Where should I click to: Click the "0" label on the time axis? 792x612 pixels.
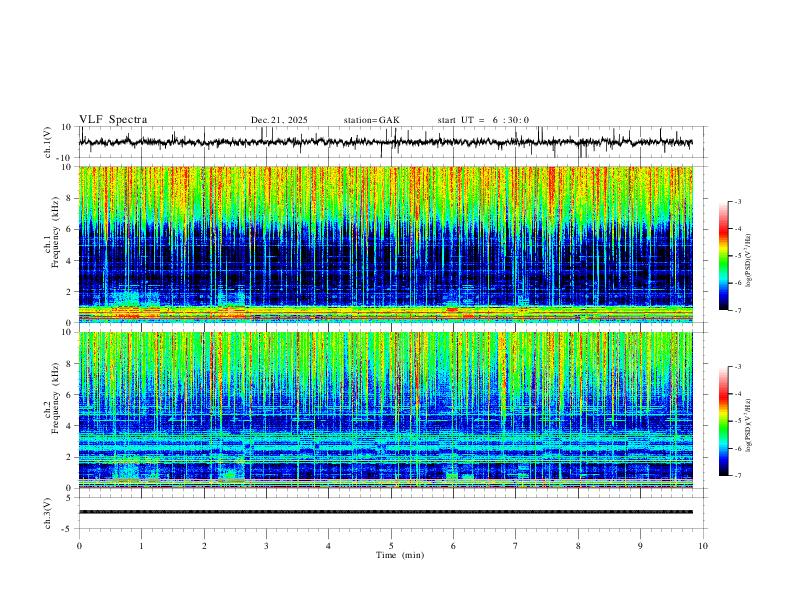click(x=79, y=546)
